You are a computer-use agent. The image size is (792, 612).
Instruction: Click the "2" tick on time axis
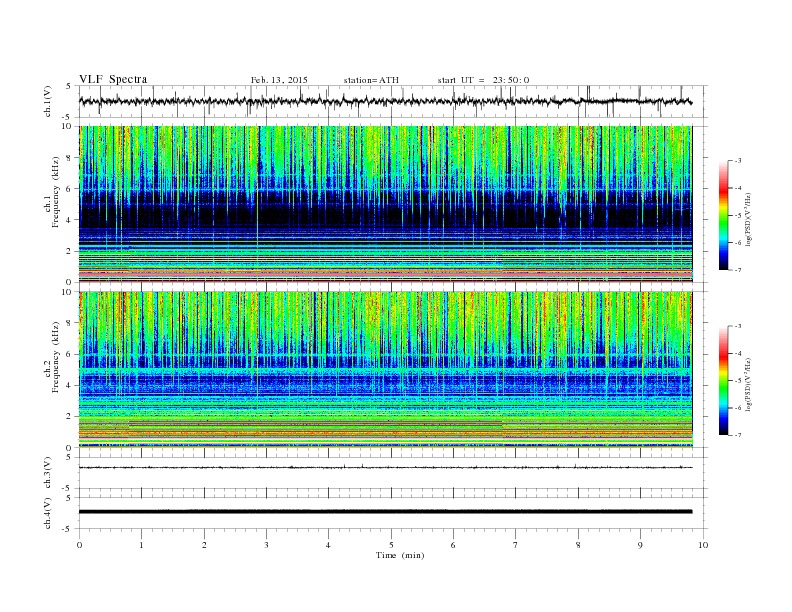pos(204,545)
